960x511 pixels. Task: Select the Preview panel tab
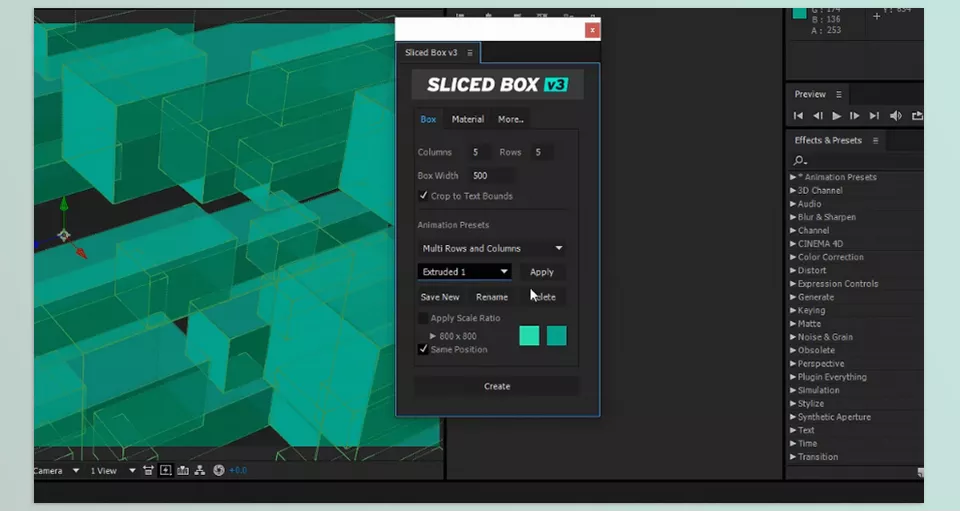[810, 94]
